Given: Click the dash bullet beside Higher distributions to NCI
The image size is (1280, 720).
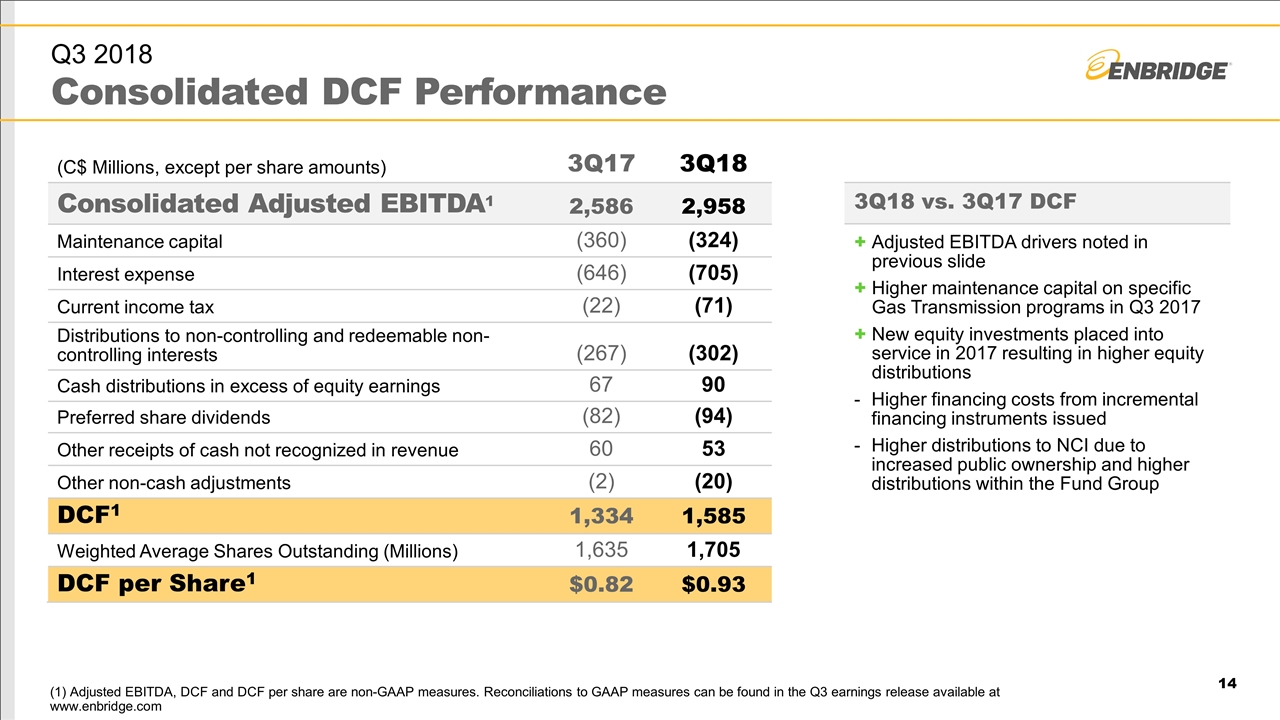Looking at the screenshot, I should pyautogui.click(x=859, y=445).
